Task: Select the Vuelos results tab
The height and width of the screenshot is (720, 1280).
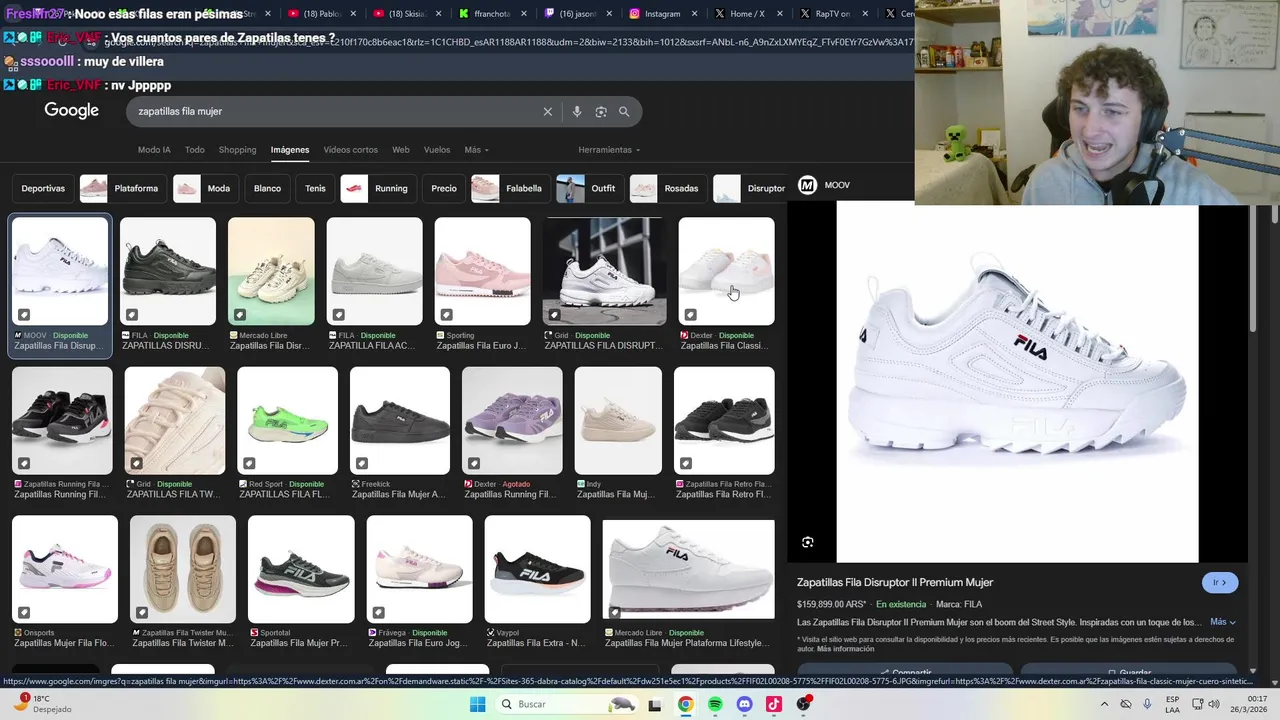Action: pyautogui.click(x=437, y=150)
